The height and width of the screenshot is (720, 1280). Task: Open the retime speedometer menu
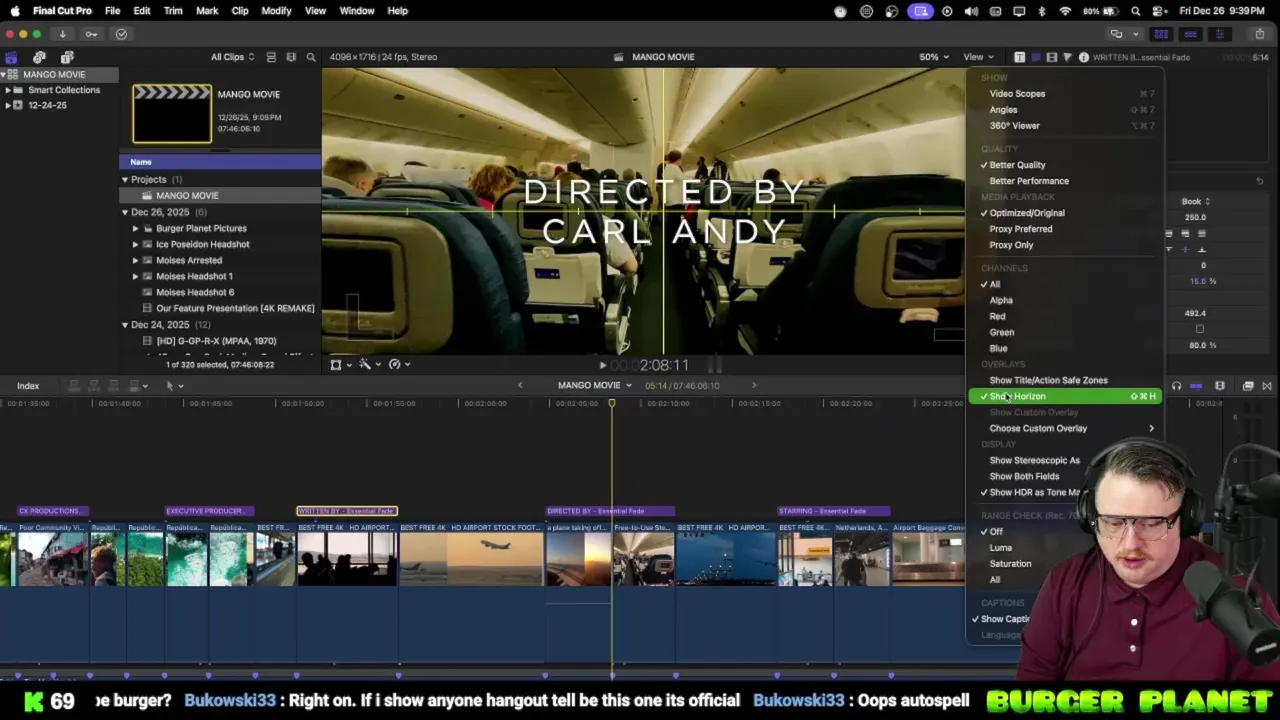click(399, 365)
